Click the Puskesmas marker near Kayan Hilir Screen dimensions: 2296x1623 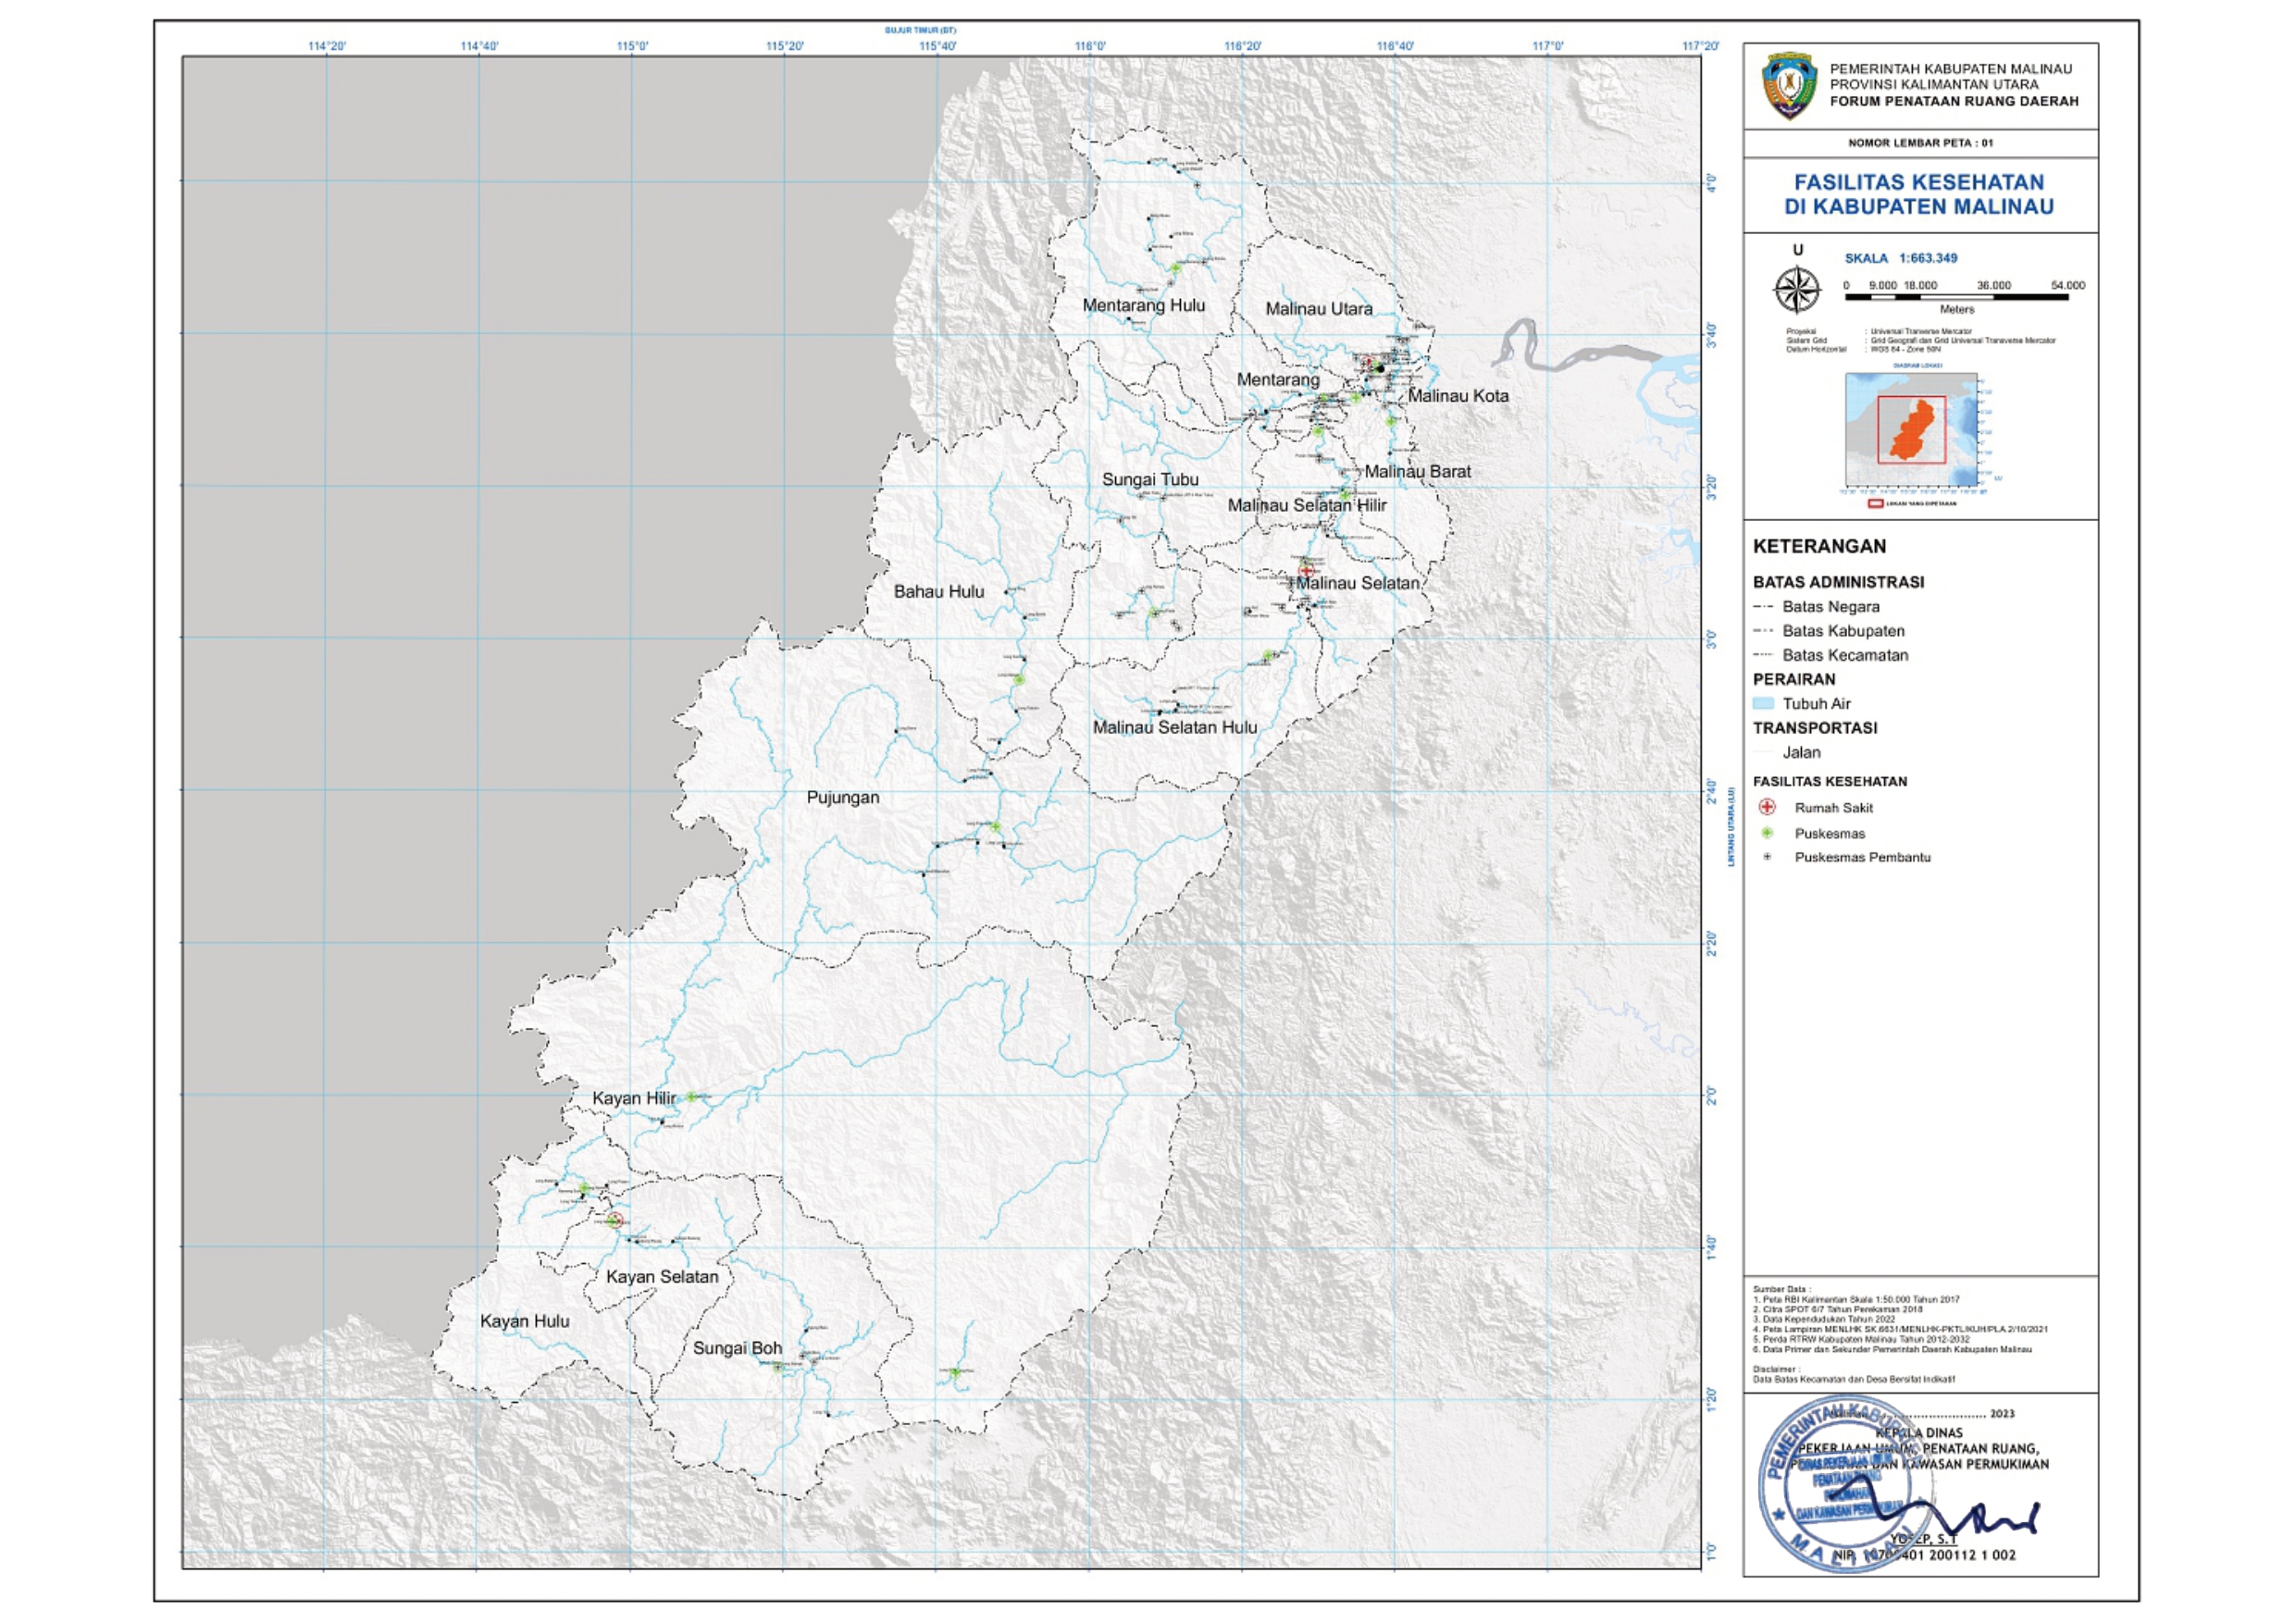pos(690,1097)
